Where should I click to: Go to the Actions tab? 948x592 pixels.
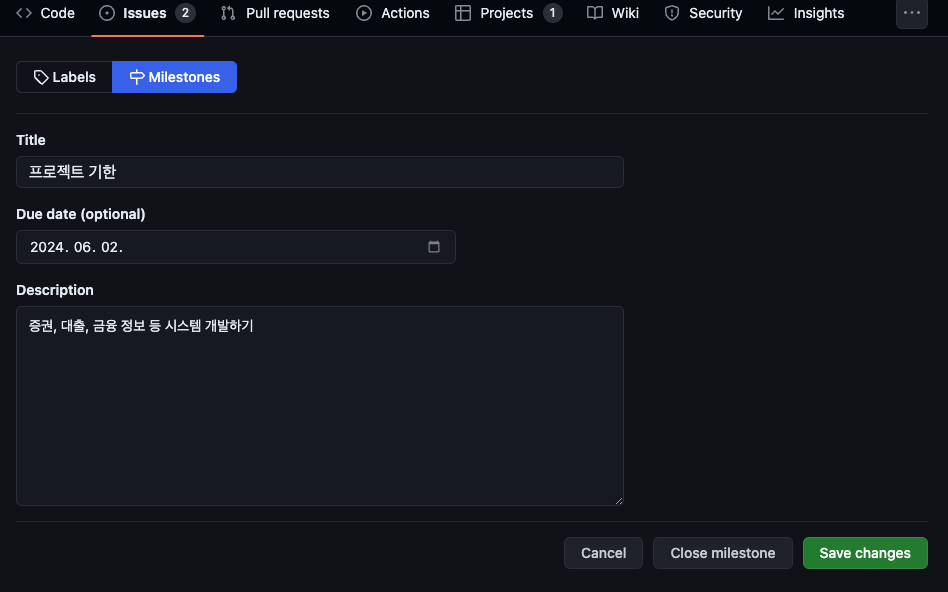(393, 13)
